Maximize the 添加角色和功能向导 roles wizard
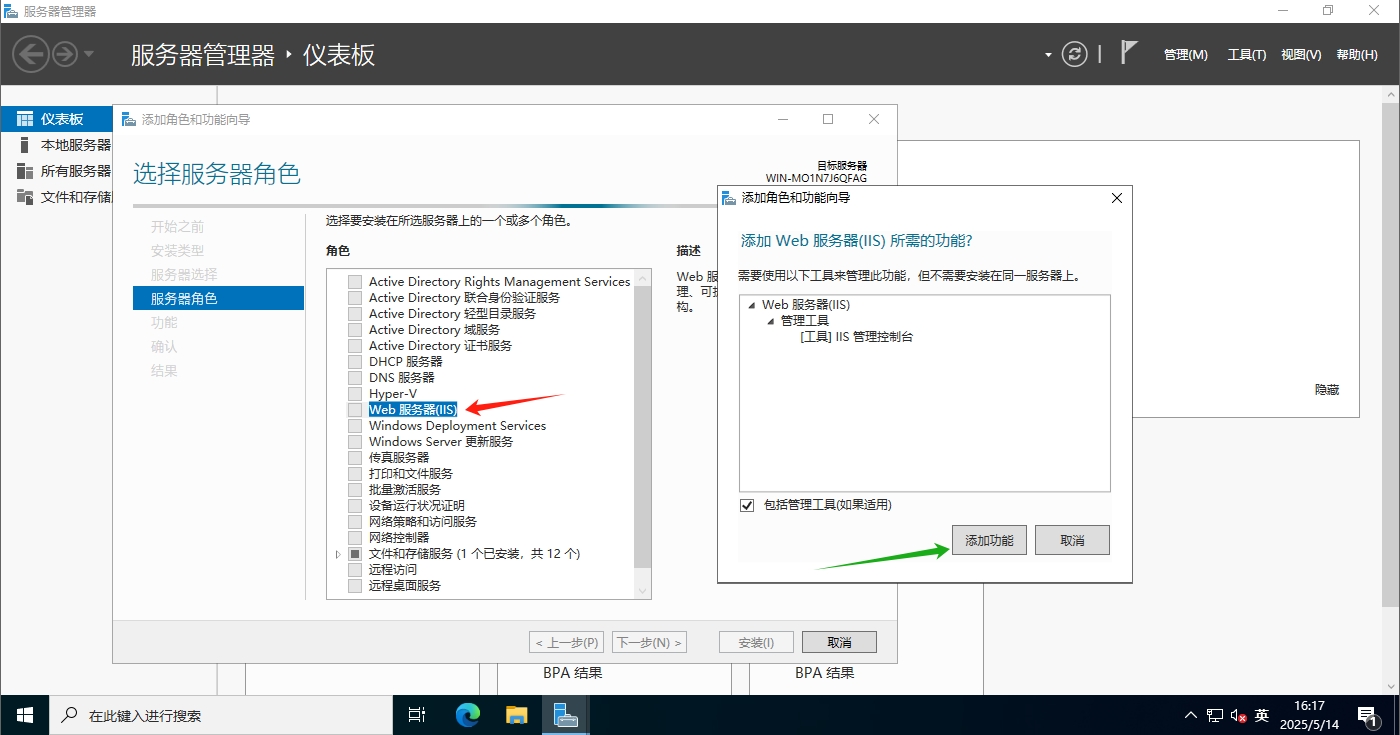The width and height of the screenshot is (1400, 735). point(828,119)
